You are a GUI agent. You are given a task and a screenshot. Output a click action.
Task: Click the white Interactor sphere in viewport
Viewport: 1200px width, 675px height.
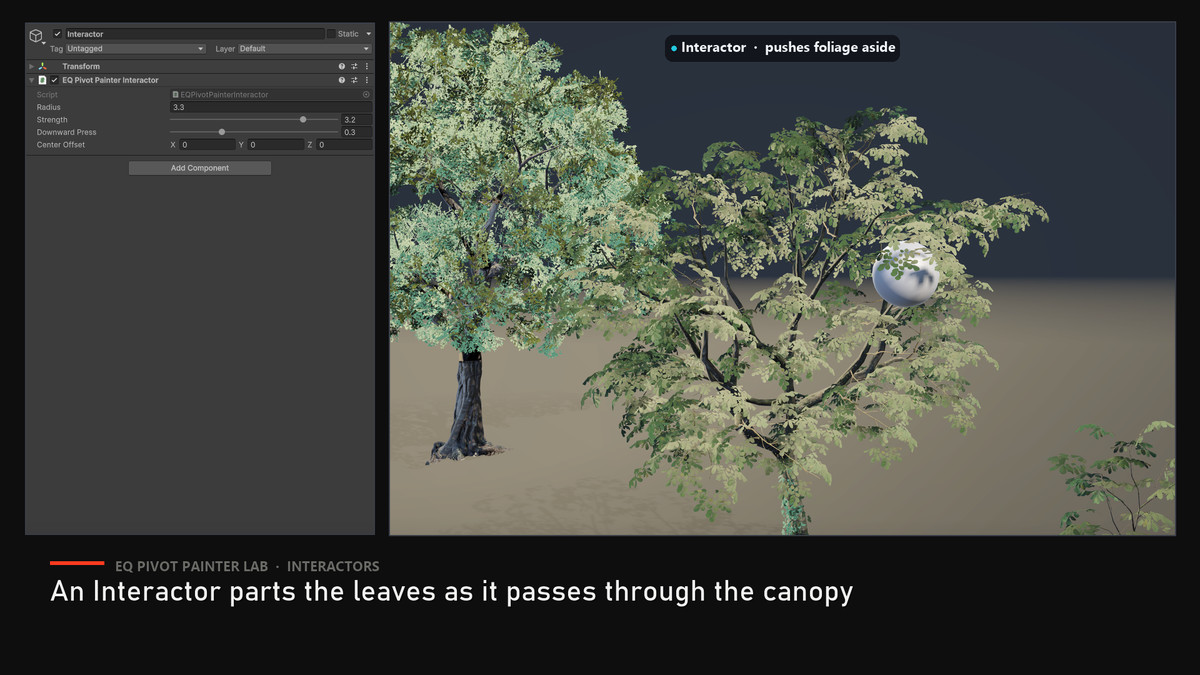pyautogui.click(x=905, y=273)
